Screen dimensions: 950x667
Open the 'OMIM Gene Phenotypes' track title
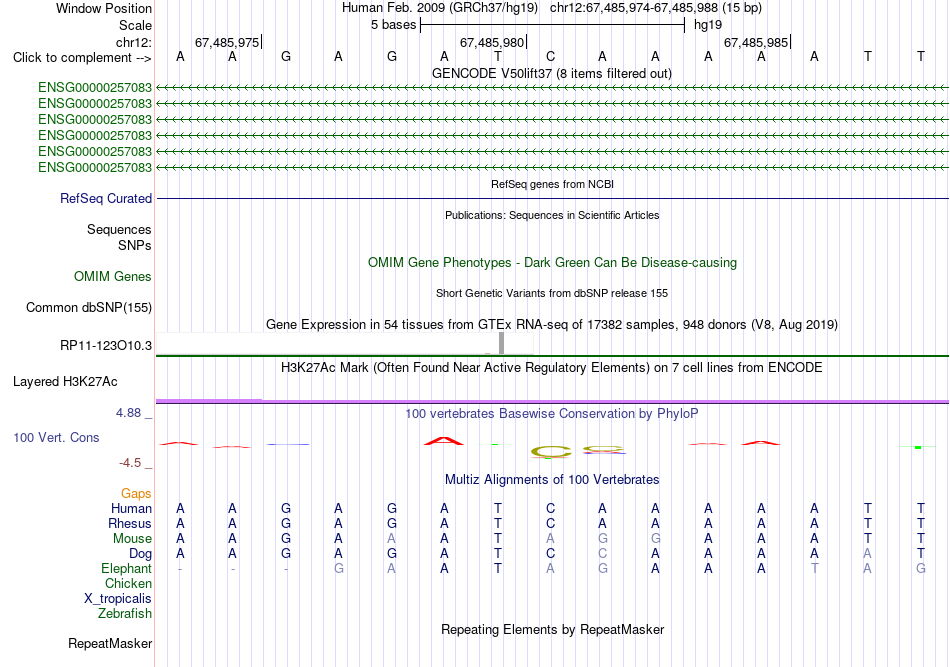tap(552, 262)
